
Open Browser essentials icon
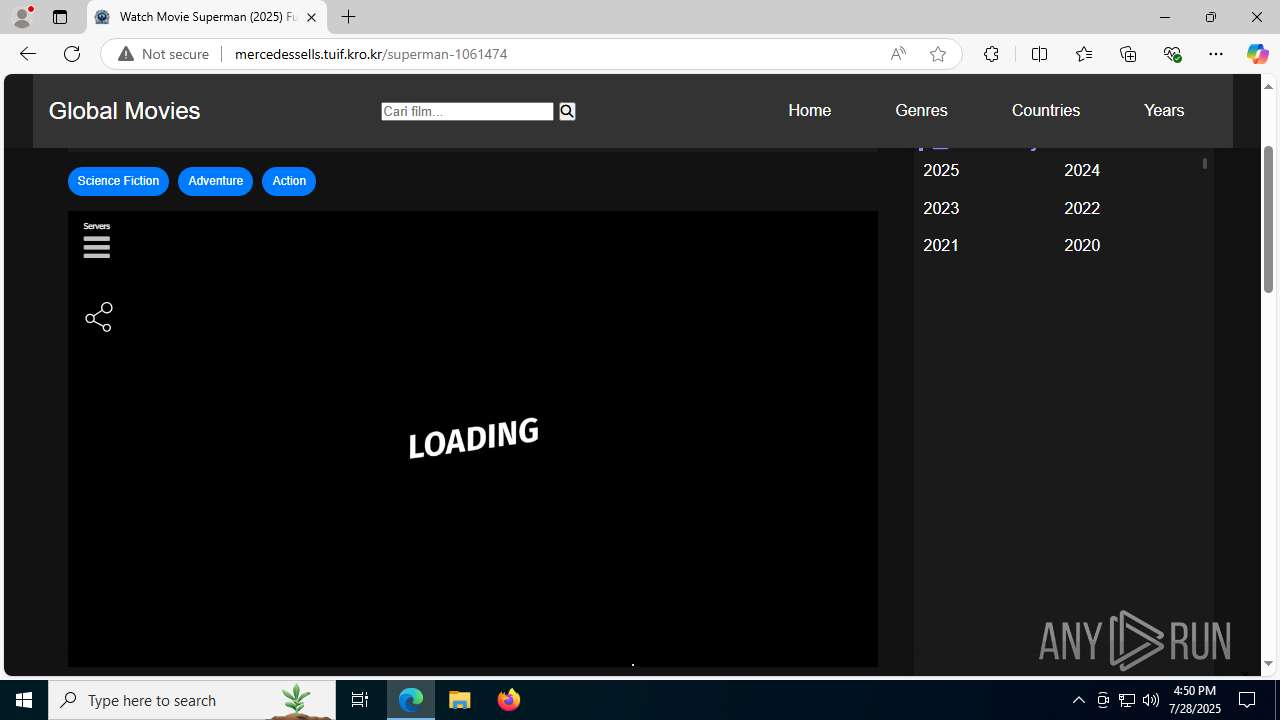1172,54
